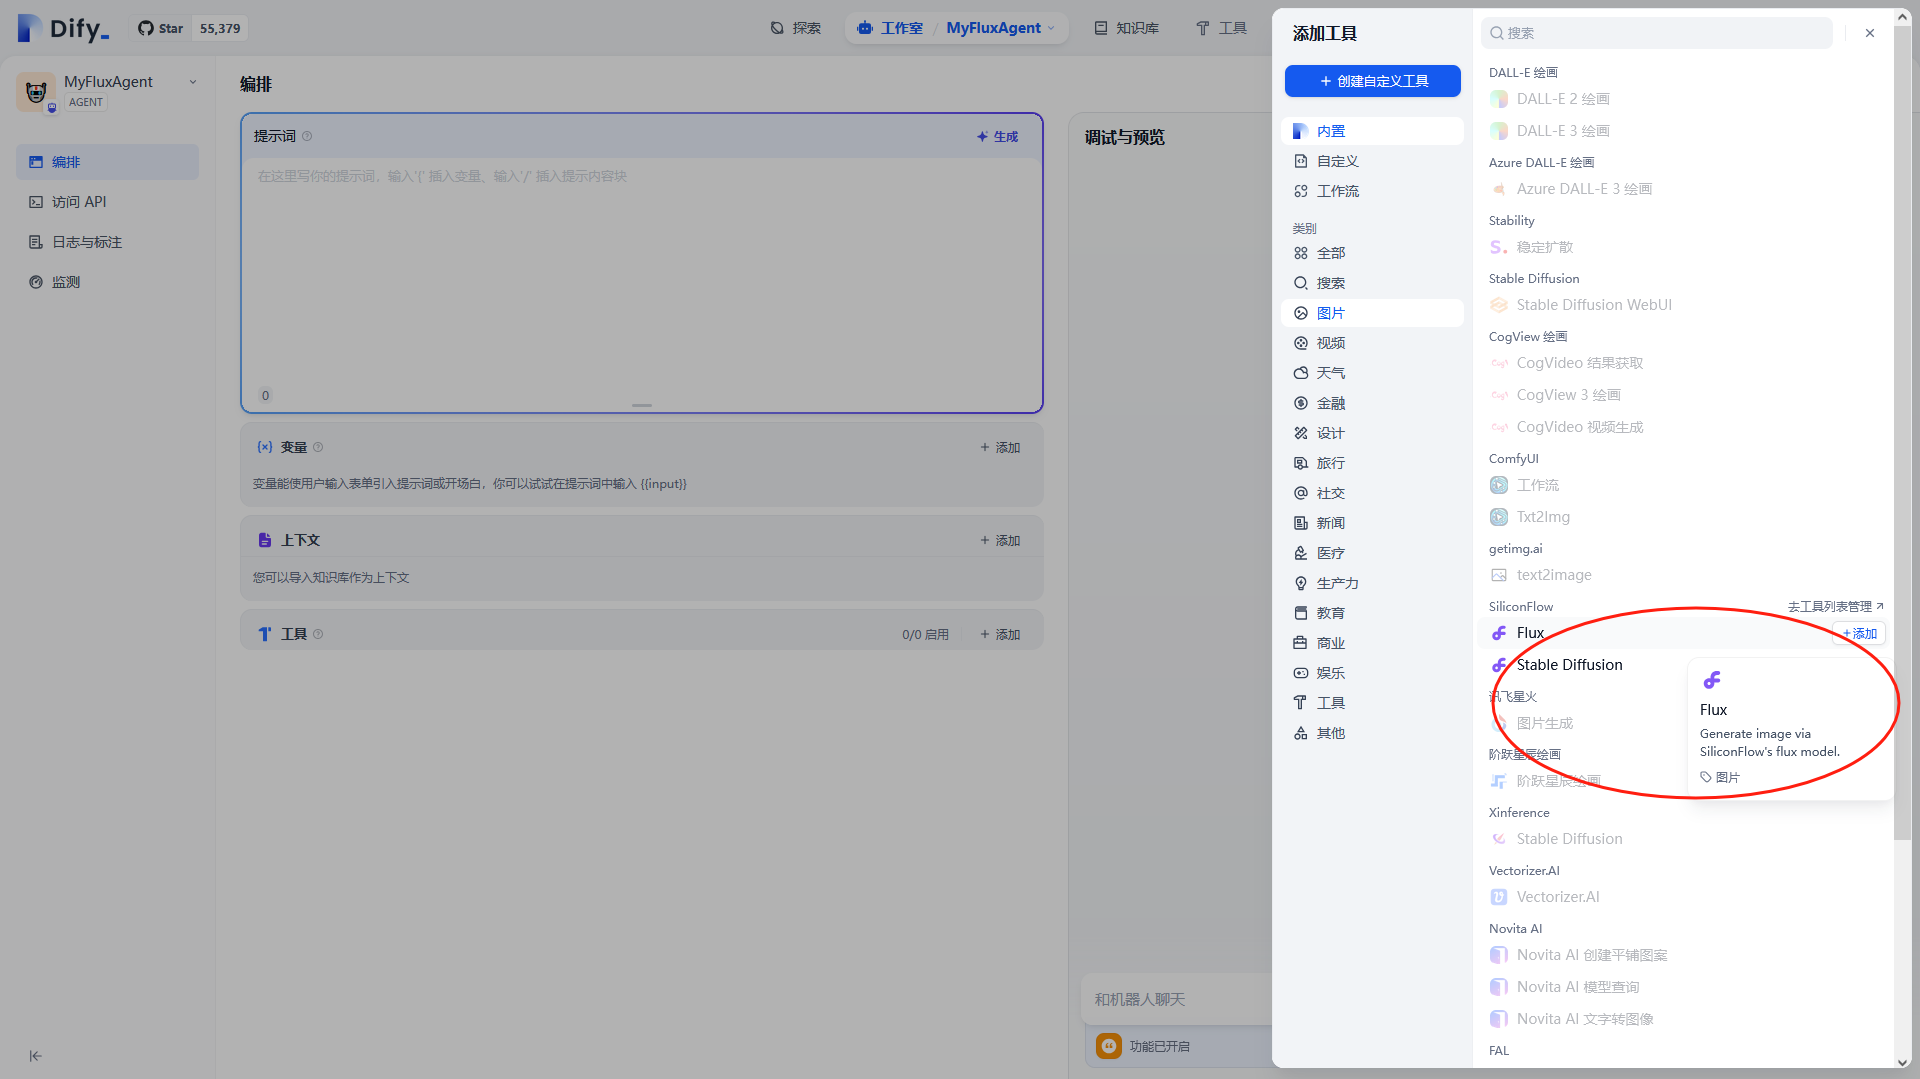This screenshot has width=1920, height=1079.
Task: Click 添加 next to Flux tool
Action: coord(1859,634)
